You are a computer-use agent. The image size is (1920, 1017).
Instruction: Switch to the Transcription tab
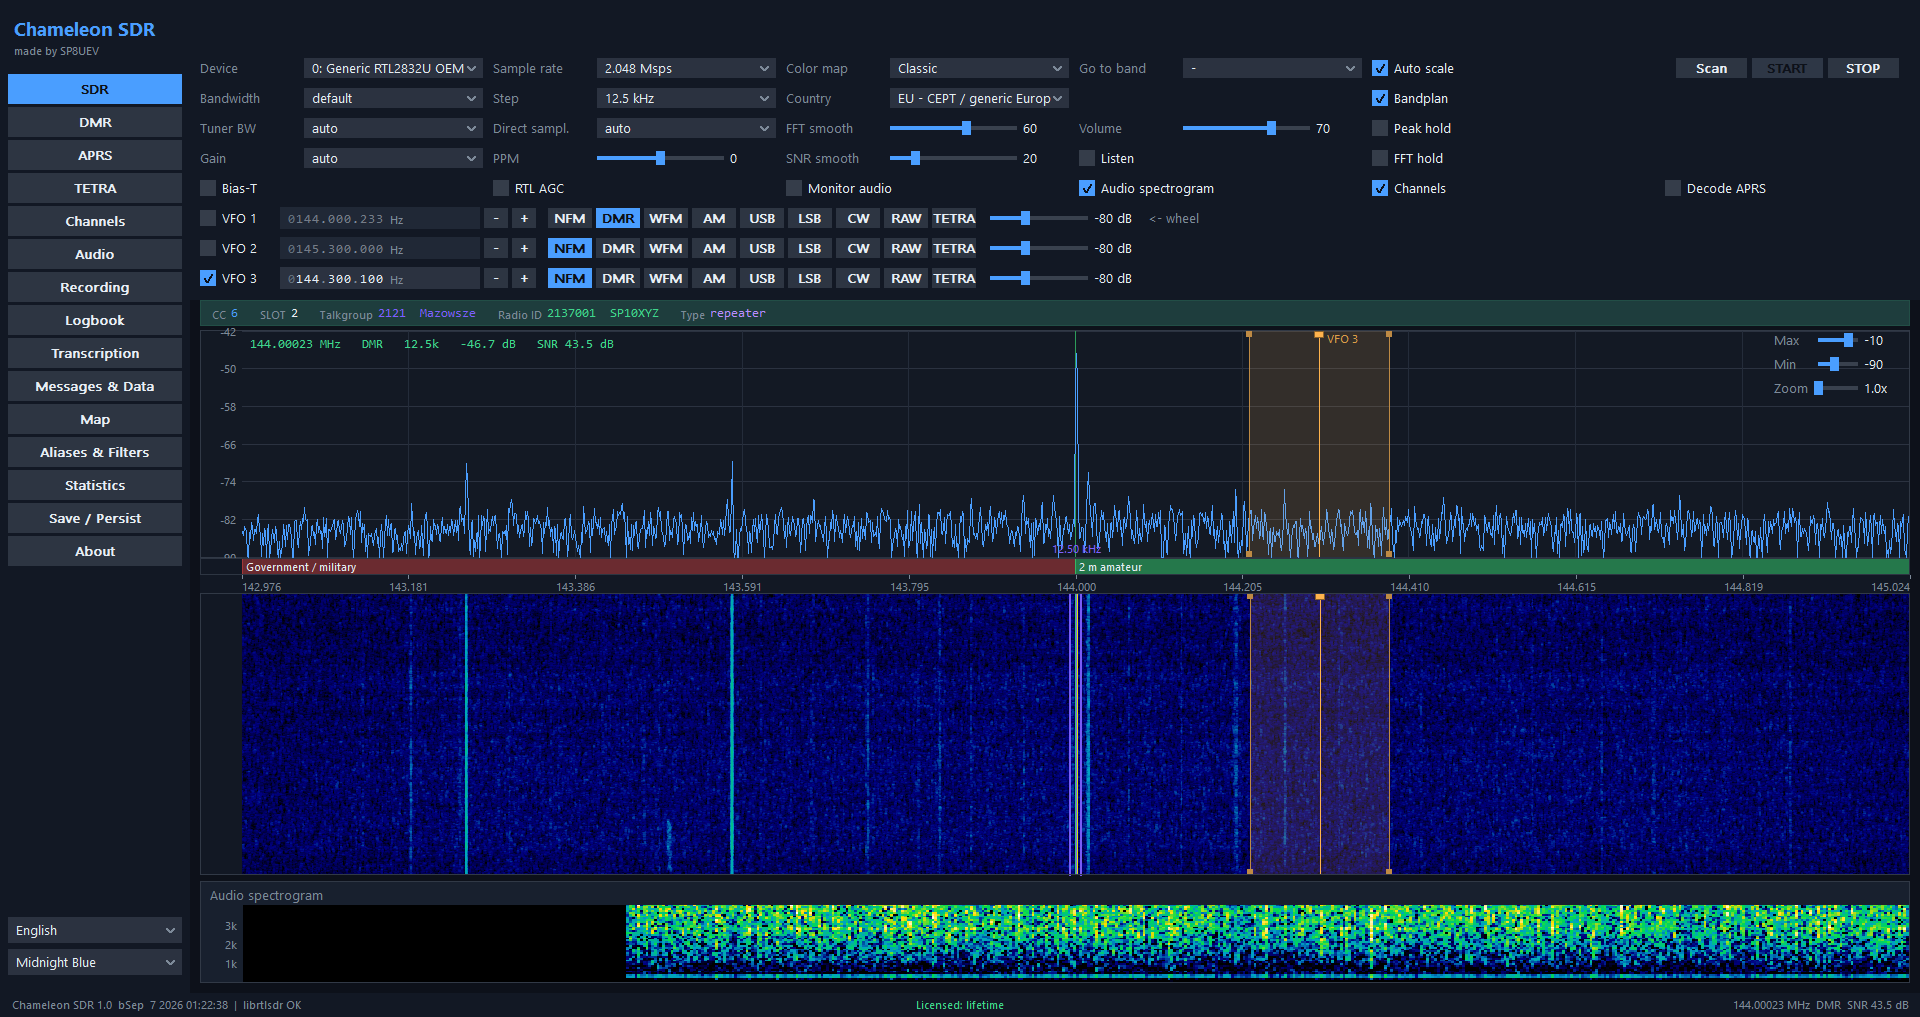95,353
